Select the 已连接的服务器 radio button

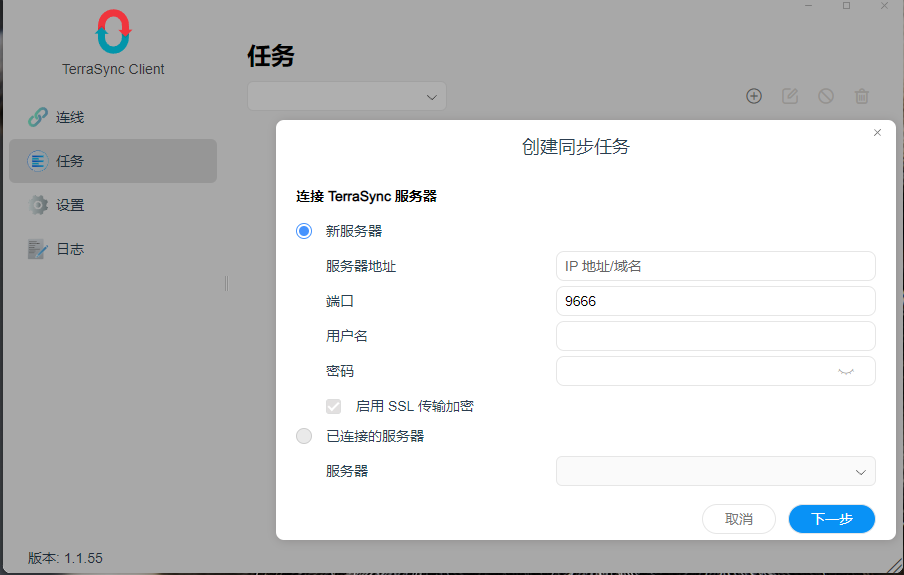click(304, 436)
